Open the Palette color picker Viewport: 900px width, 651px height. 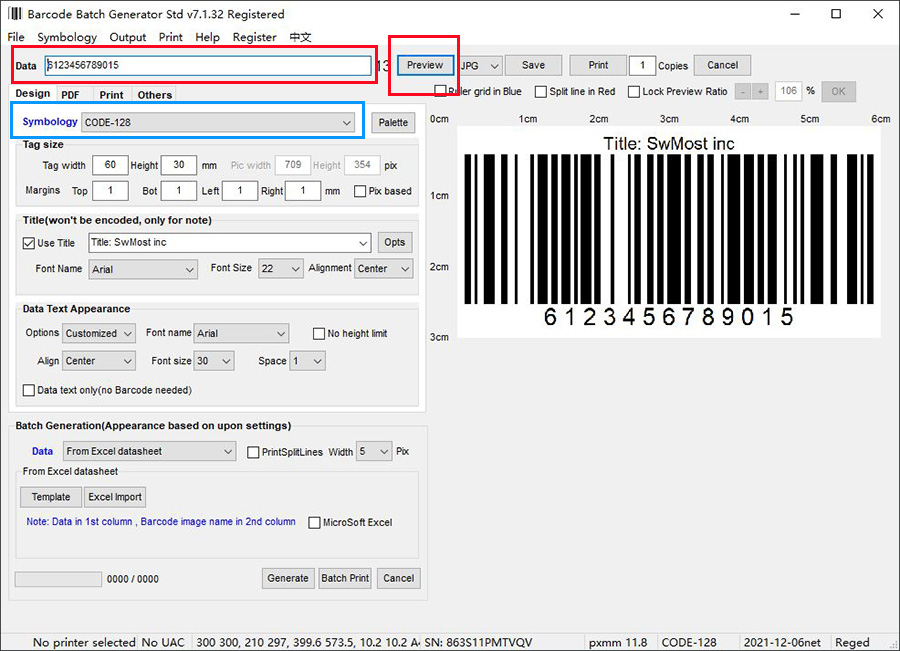coord(393,122)
